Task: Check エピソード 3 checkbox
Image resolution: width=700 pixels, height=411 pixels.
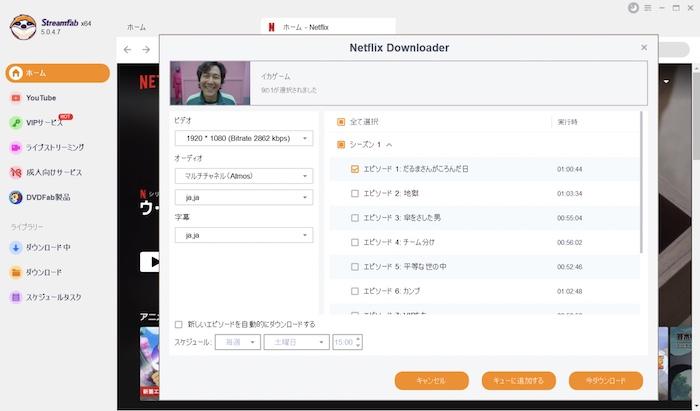Action: (x=355, y=218)
